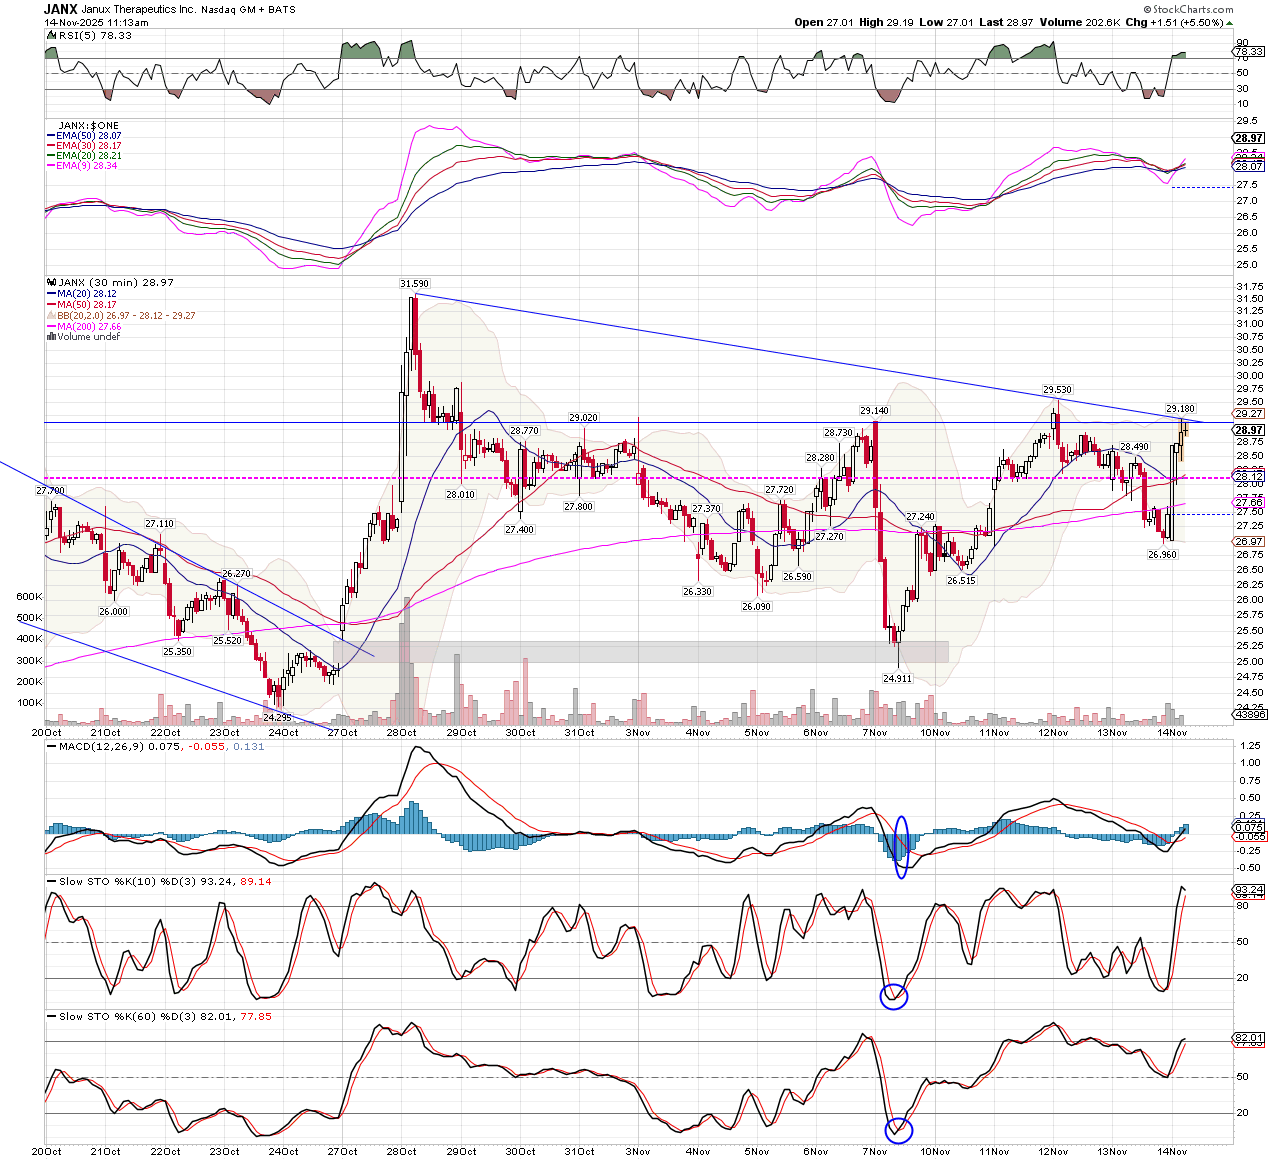Click the blue circle on Slow STO %K(10)
Image resolution: width=1280 pixels, height=1160 pixels.
[x=893, y=996]
